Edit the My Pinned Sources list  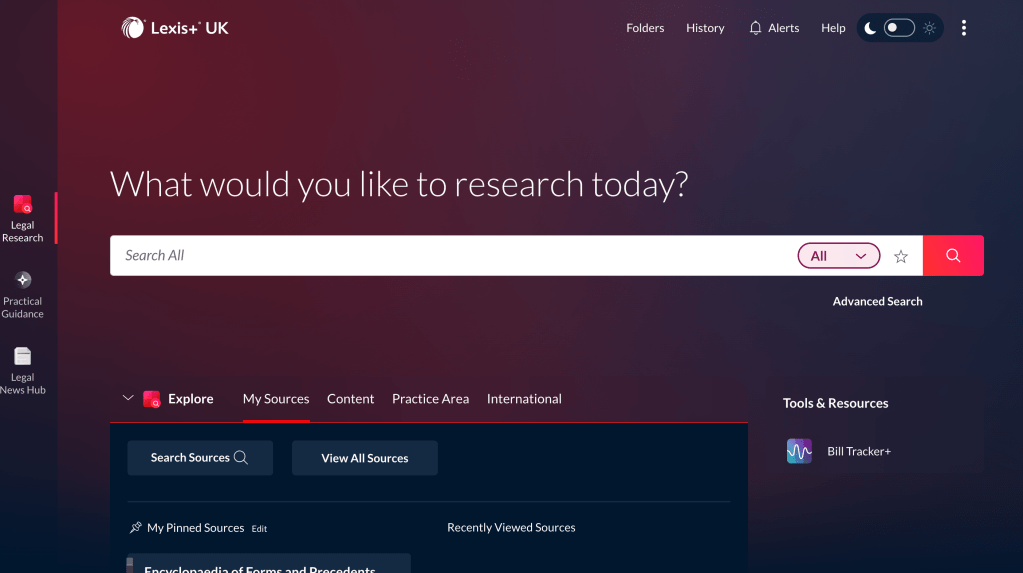(x=259, y=529)
